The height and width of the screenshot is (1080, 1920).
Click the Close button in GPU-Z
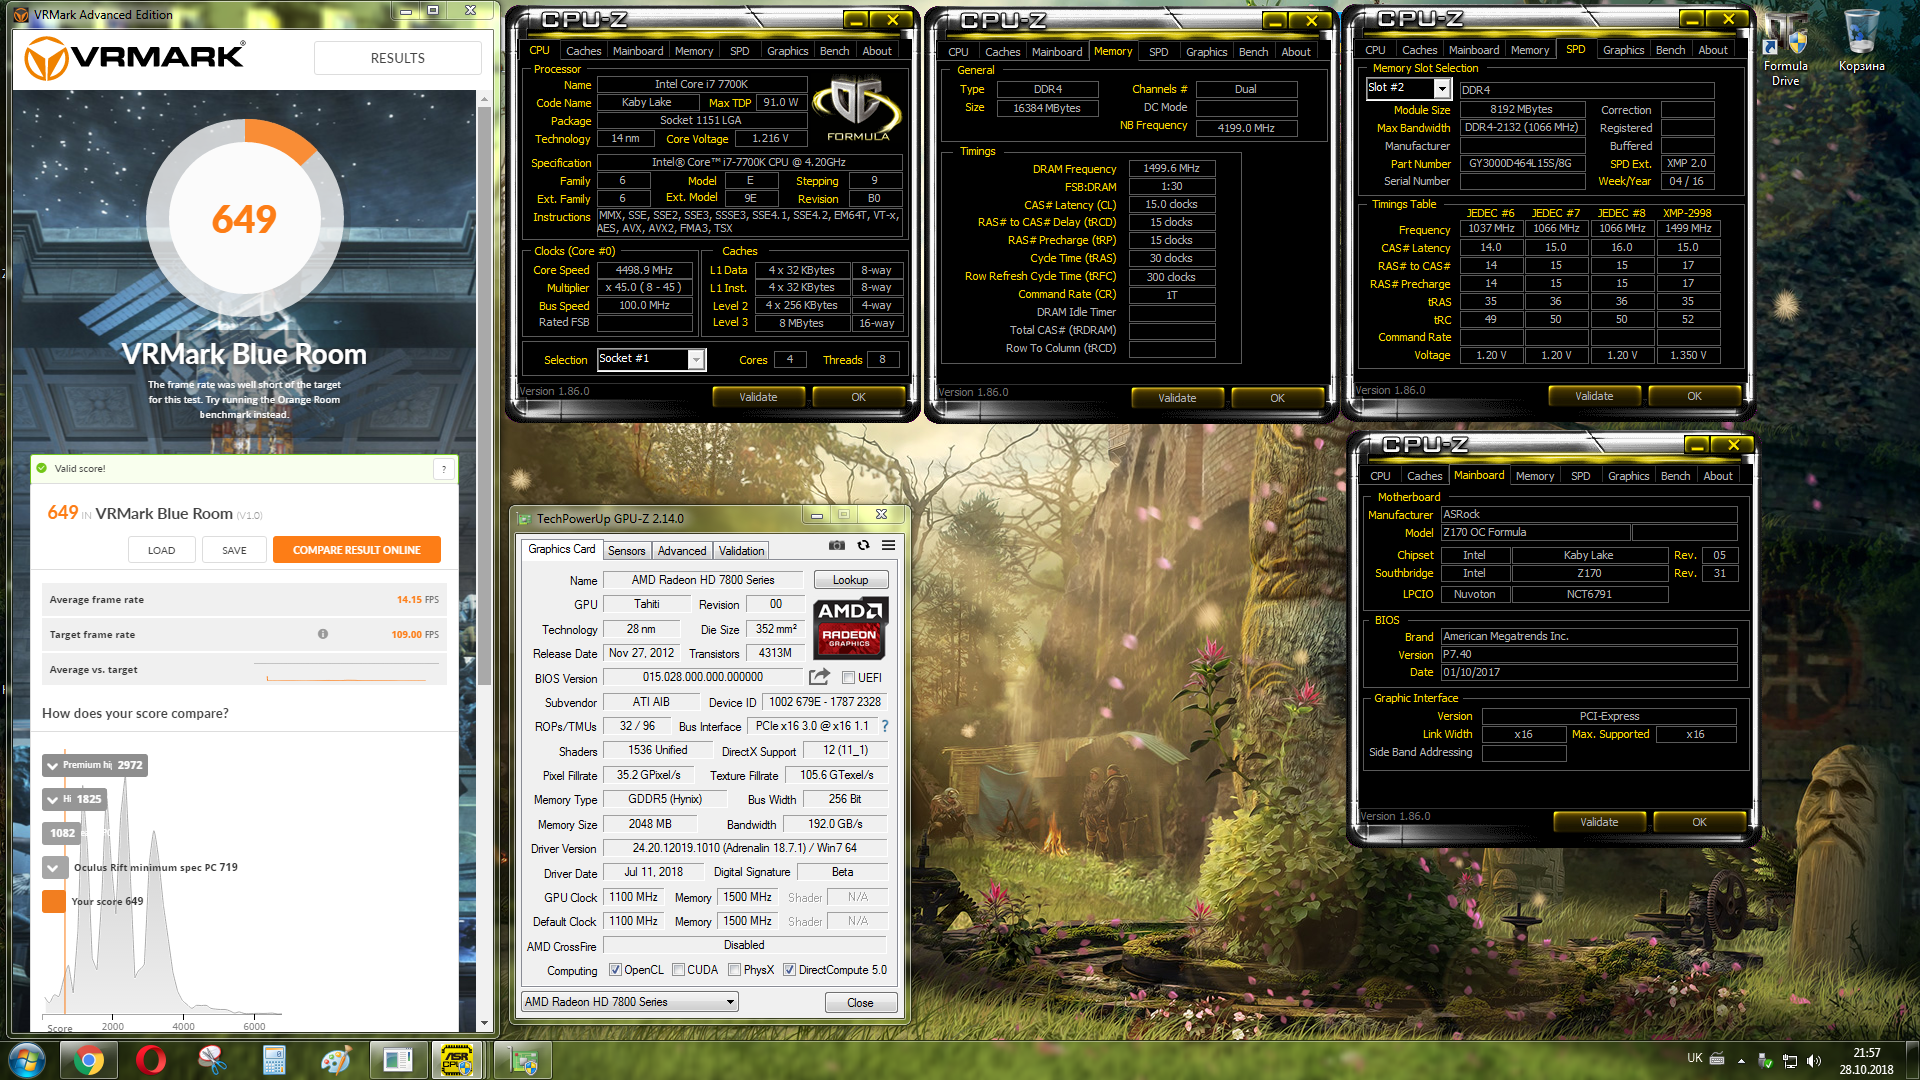point(860,1002)
